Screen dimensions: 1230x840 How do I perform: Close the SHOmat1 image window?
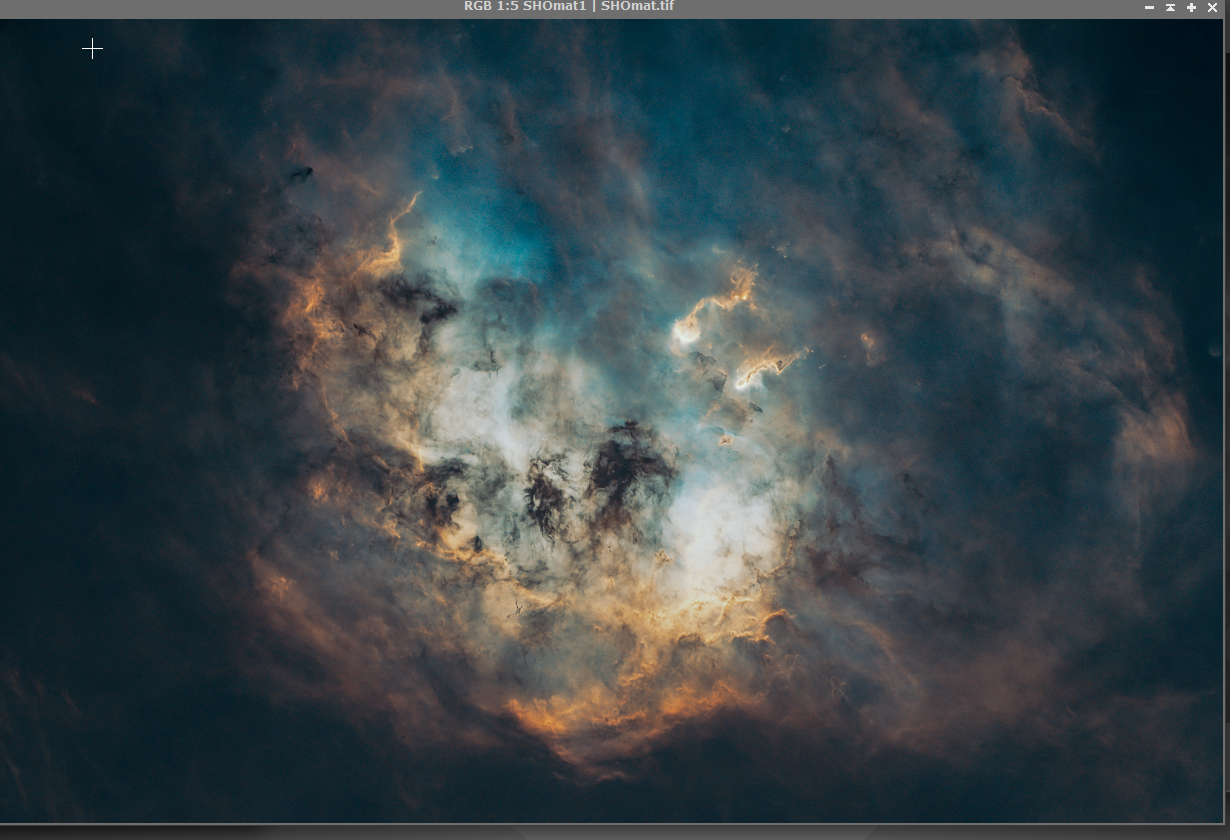1213,7
